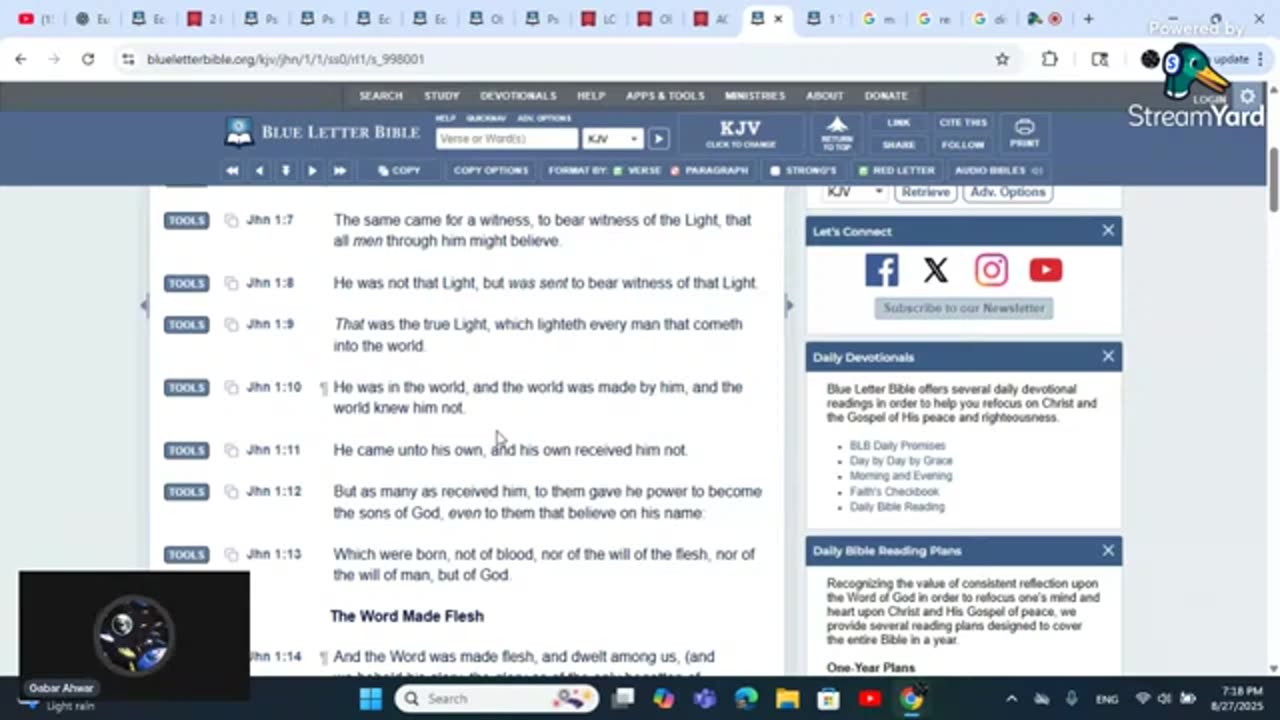Open Microsoft Edge from taskbar

click(x=747, y=698)
